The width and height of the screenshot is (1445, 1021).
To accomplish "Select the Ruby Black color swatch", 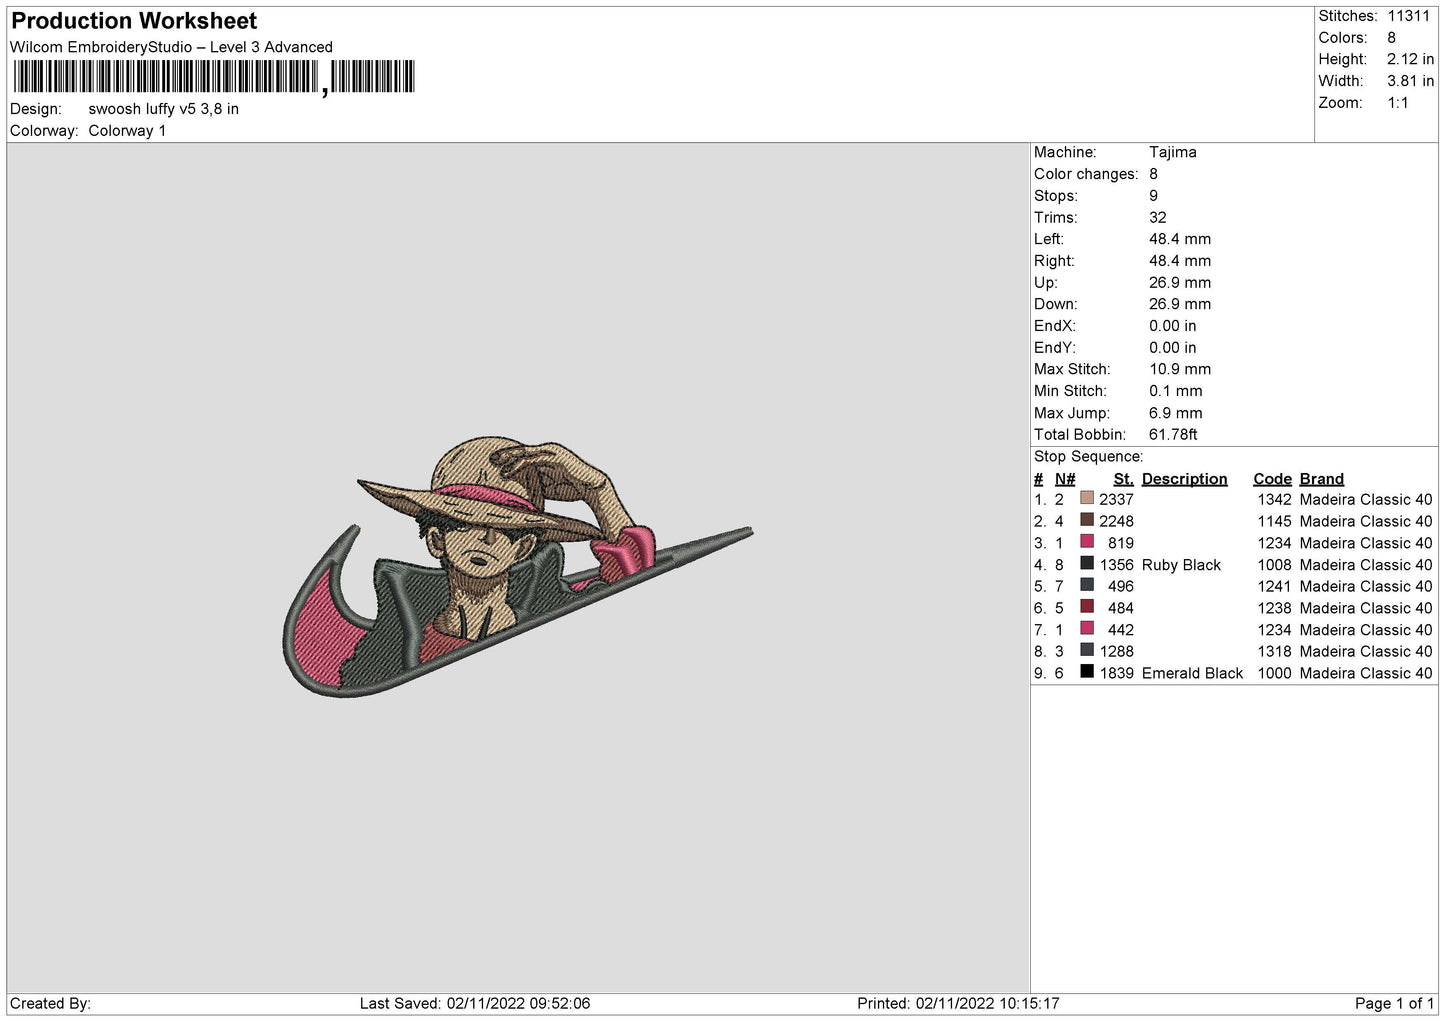I will pos(1087,564).
